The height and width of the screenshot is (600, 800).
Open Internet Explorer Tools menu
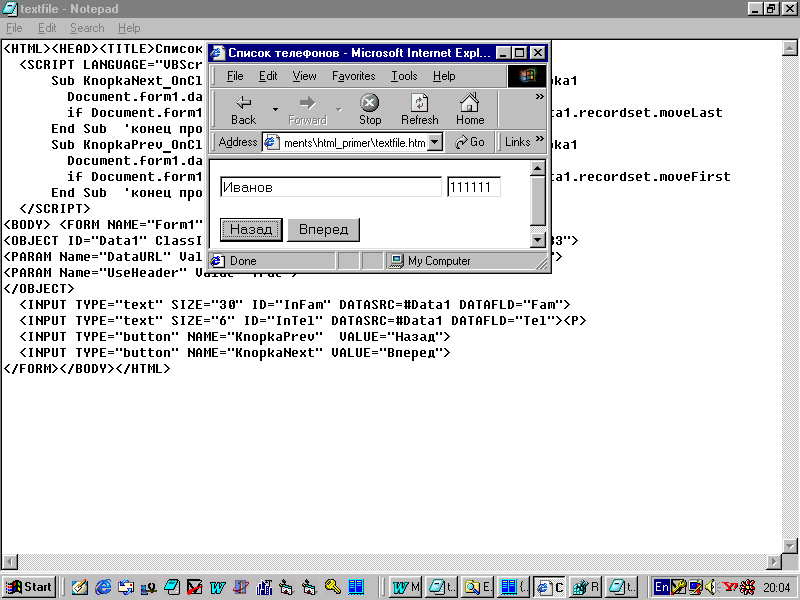click(404, 76)
